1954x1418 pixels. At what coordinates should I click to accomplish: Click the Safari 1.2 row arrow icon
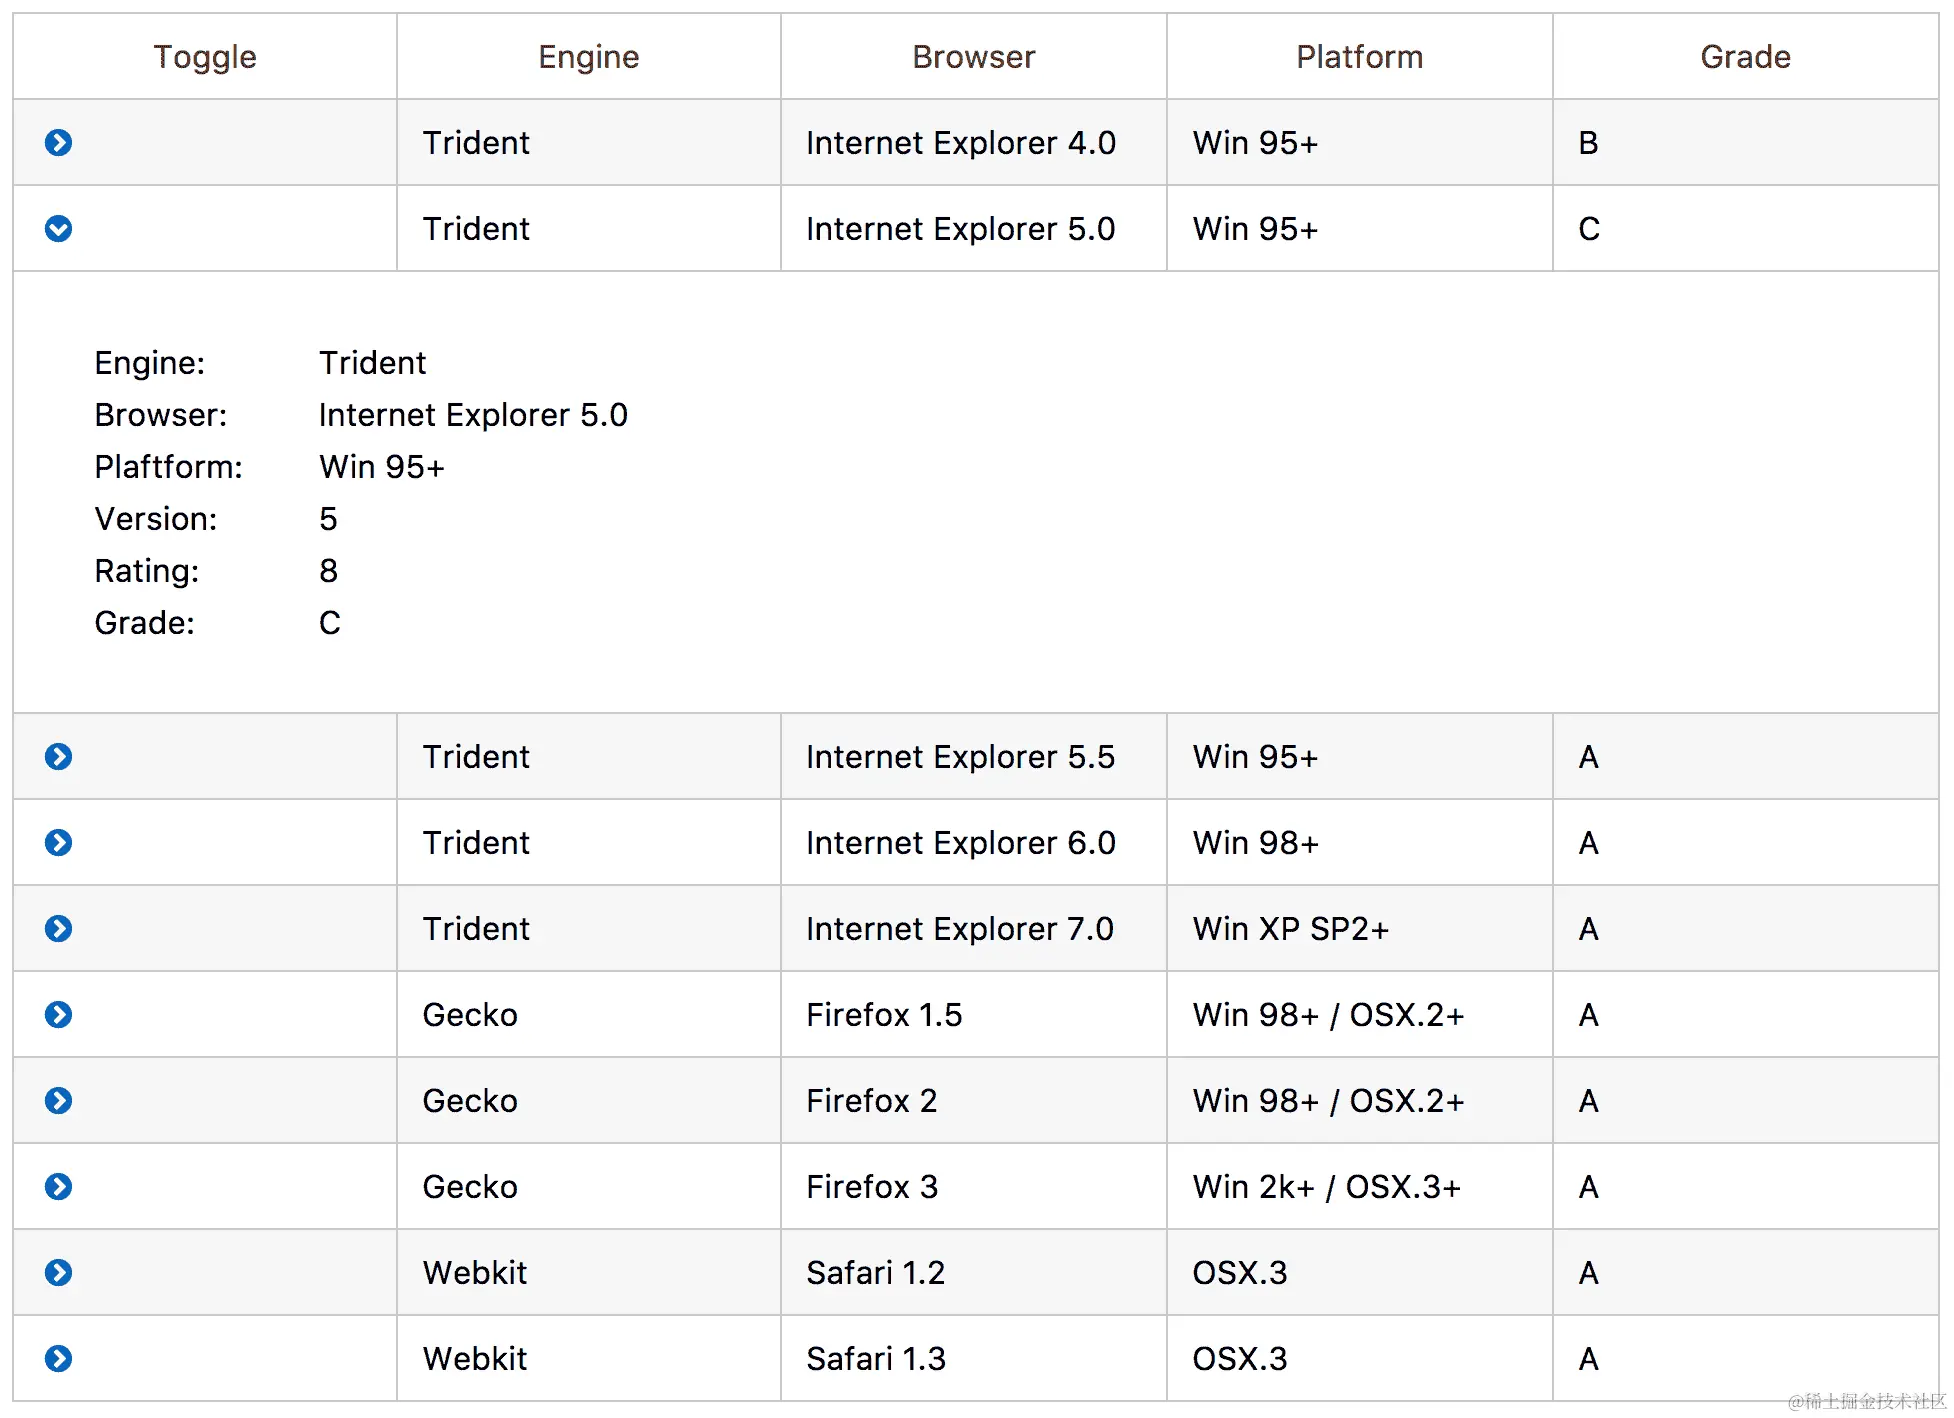[x=59, y=1273]
